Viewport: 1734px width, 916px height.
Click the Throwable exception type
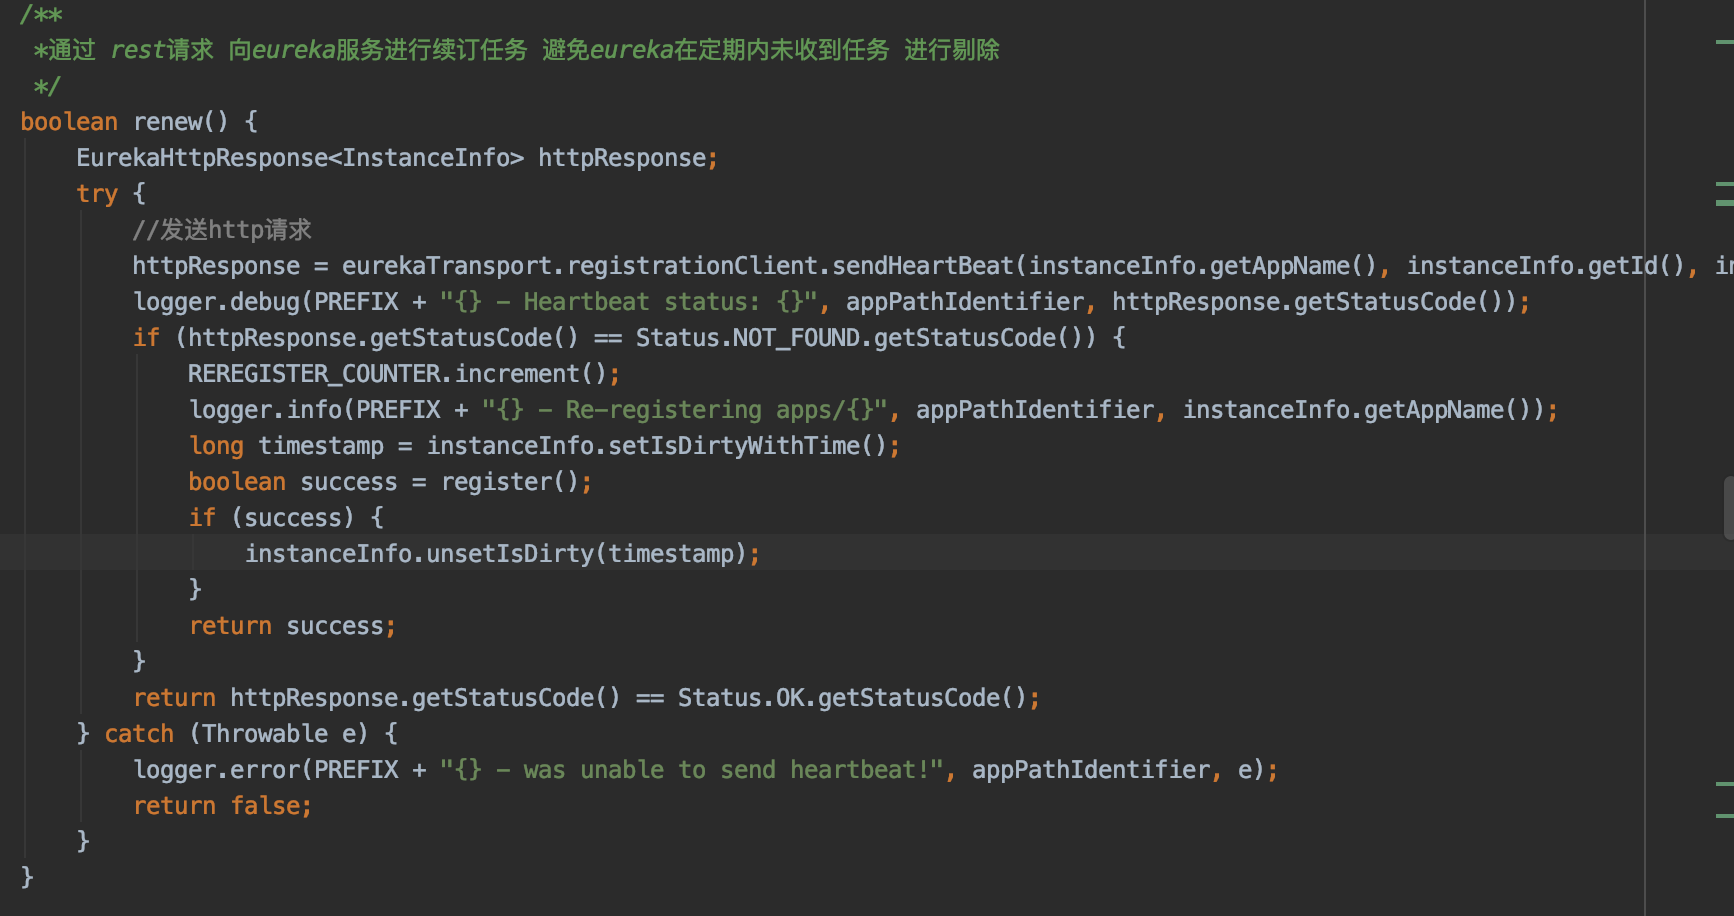click(265, 734)
